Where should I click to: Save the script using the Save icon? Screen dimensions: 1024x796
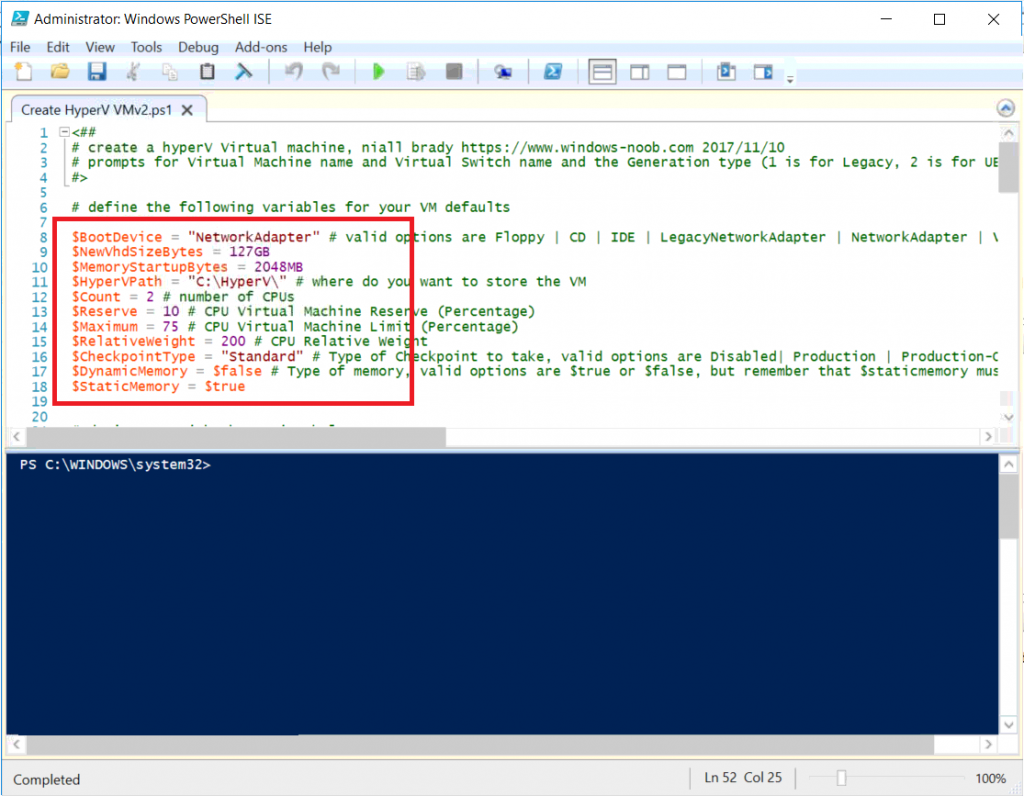tap(95, 71)
